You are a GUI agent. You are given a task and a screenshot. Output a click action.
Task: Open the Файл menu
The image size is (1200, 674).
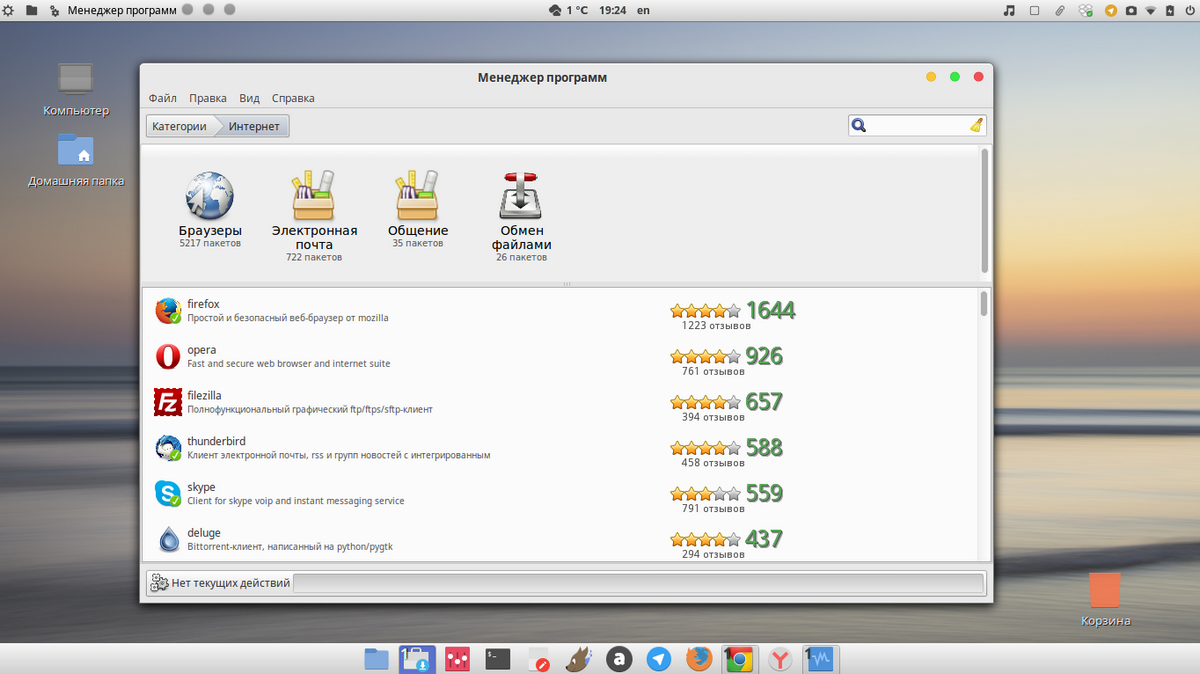point(163,98)
